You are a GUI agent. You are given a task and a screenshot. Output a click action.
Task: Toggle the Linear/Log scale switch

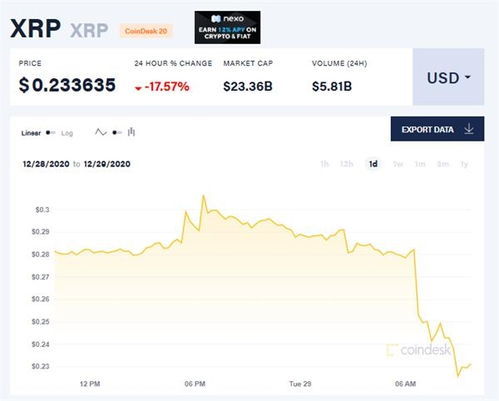51,133
